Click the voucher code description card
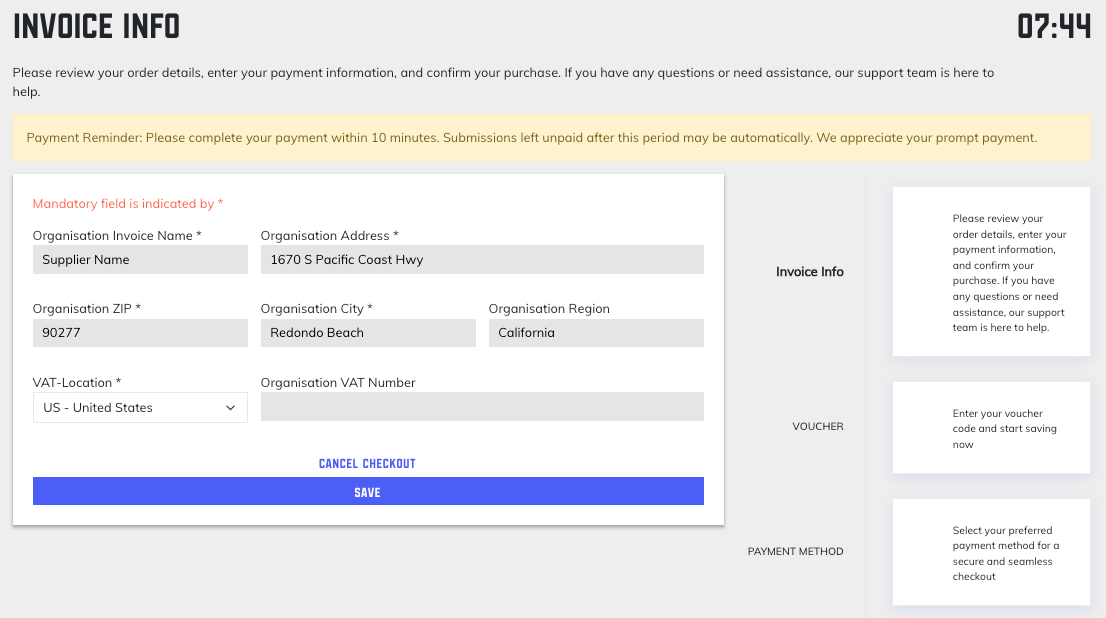Image resolution: width=1106 pixels, height=618 pixels. 991,428
